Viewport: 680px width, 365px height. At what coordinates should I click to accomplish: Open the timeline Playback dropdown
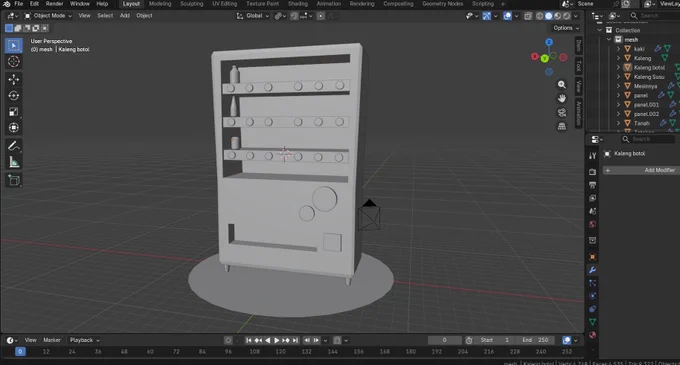point(85,340)
